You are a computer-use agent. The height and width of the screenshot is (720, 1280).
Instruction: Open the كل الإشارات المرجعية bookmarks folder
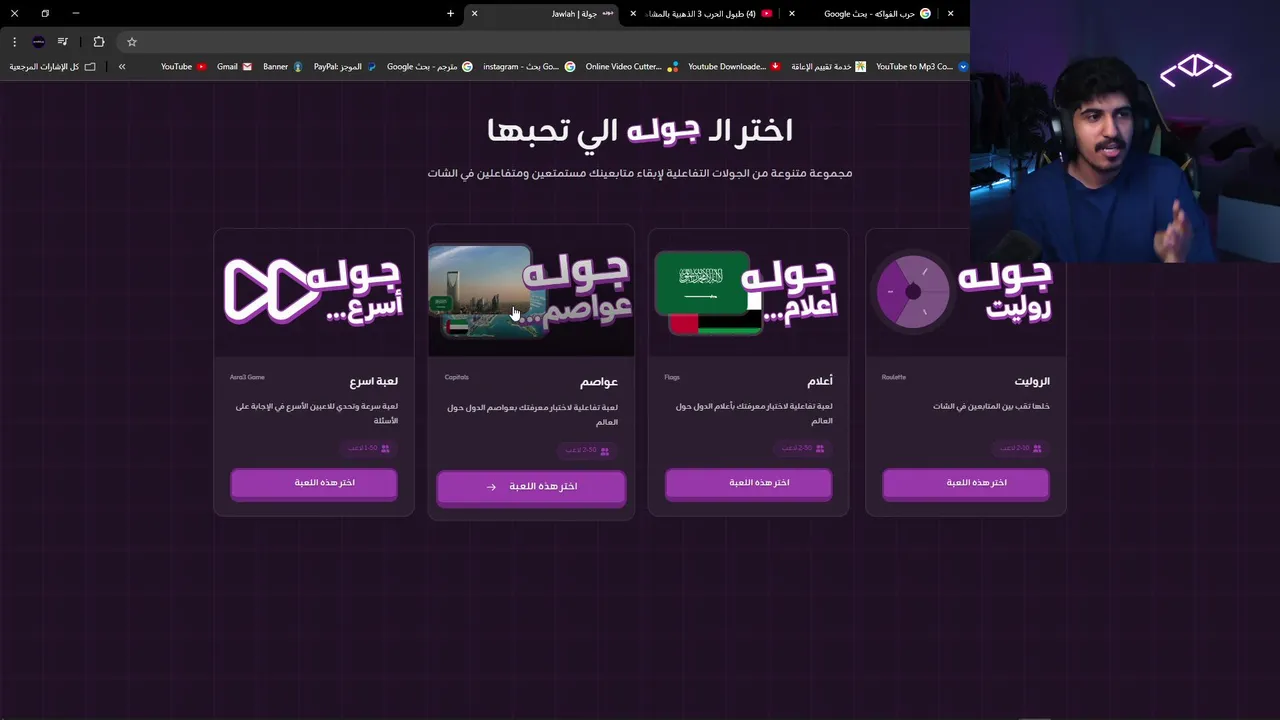[x=52, y=67]
